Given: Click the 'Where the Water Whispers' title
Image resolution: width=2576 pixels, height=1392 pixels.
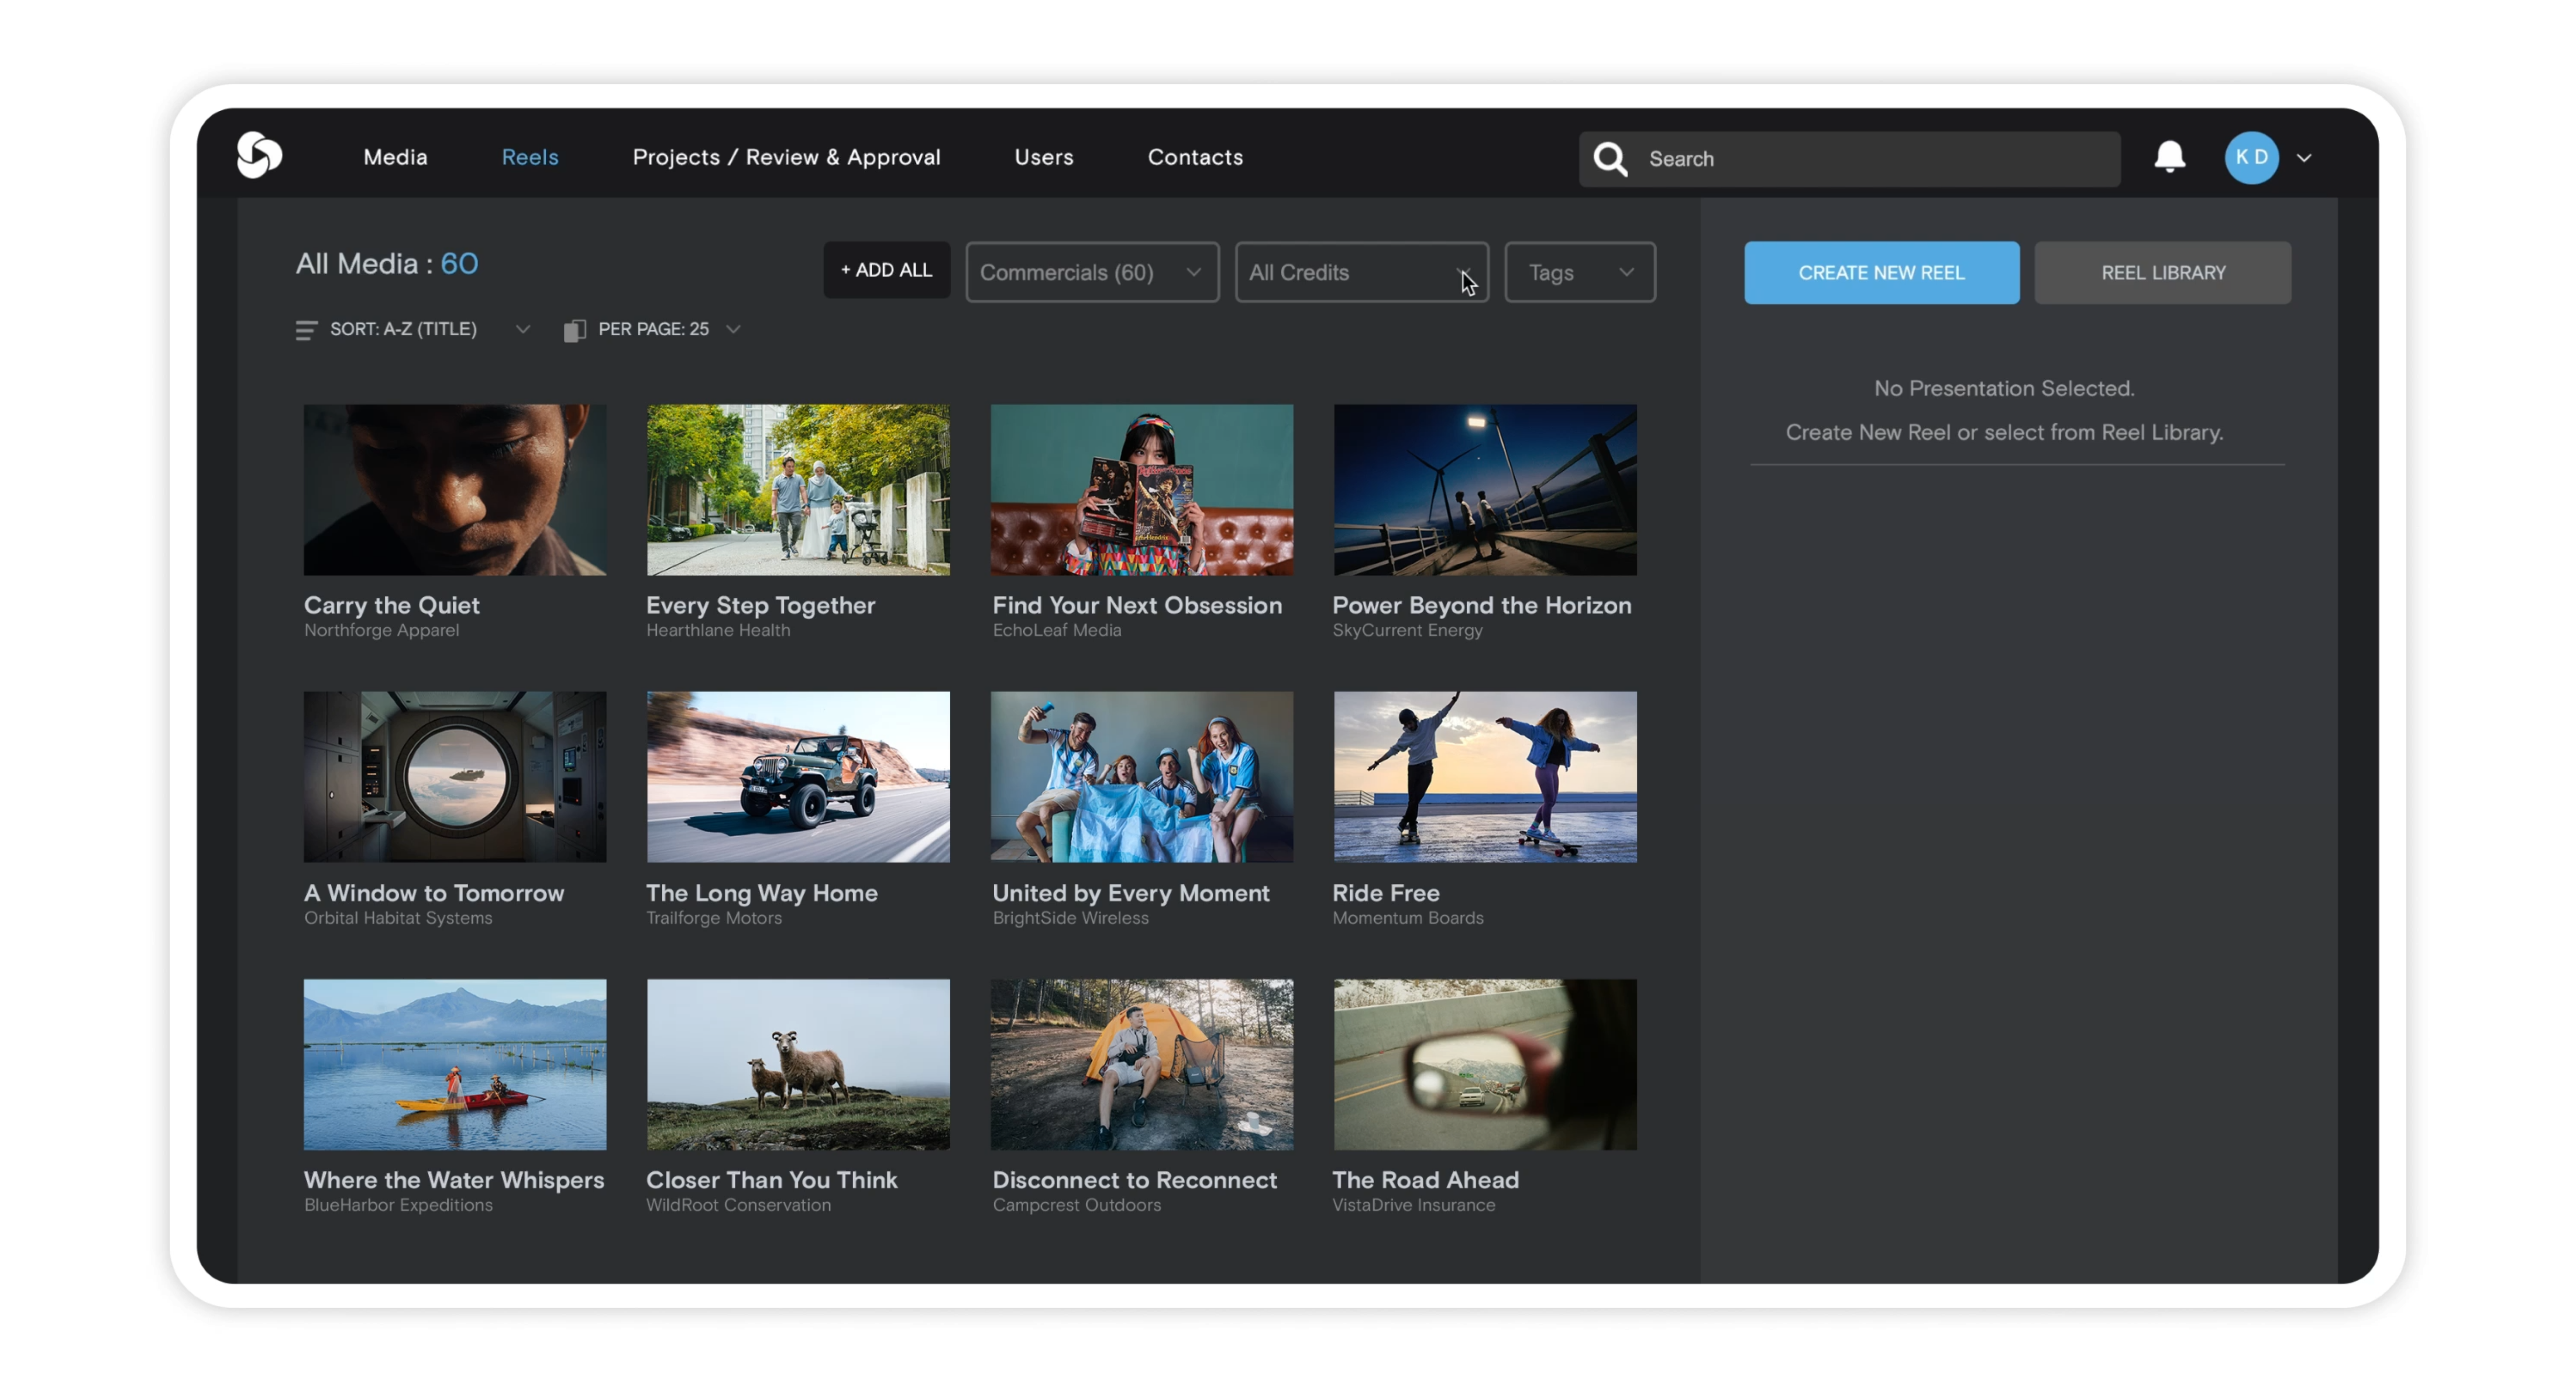Looking at the screenshot, I should pyautogui.click(x=454, y=1180).
